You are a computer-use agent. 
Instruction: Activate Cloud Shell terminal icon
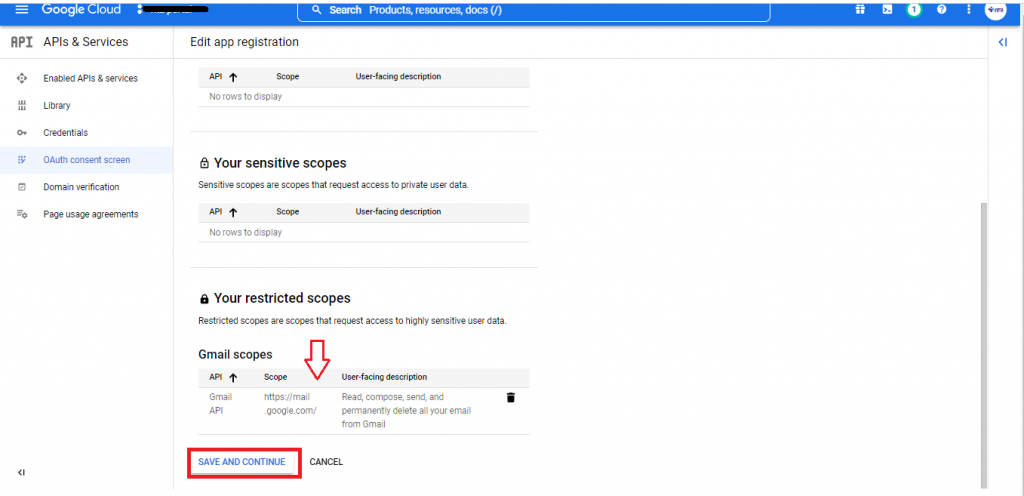[887, 10]
